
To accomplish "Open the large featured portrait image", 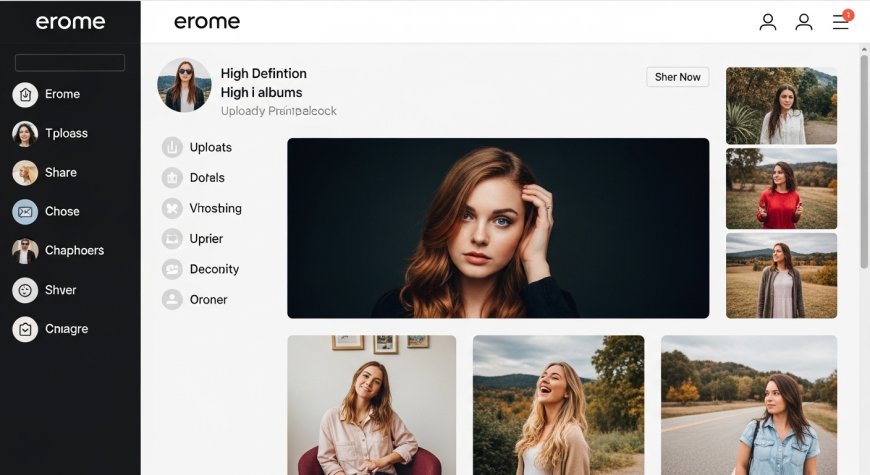I will [x=498, y=228].
